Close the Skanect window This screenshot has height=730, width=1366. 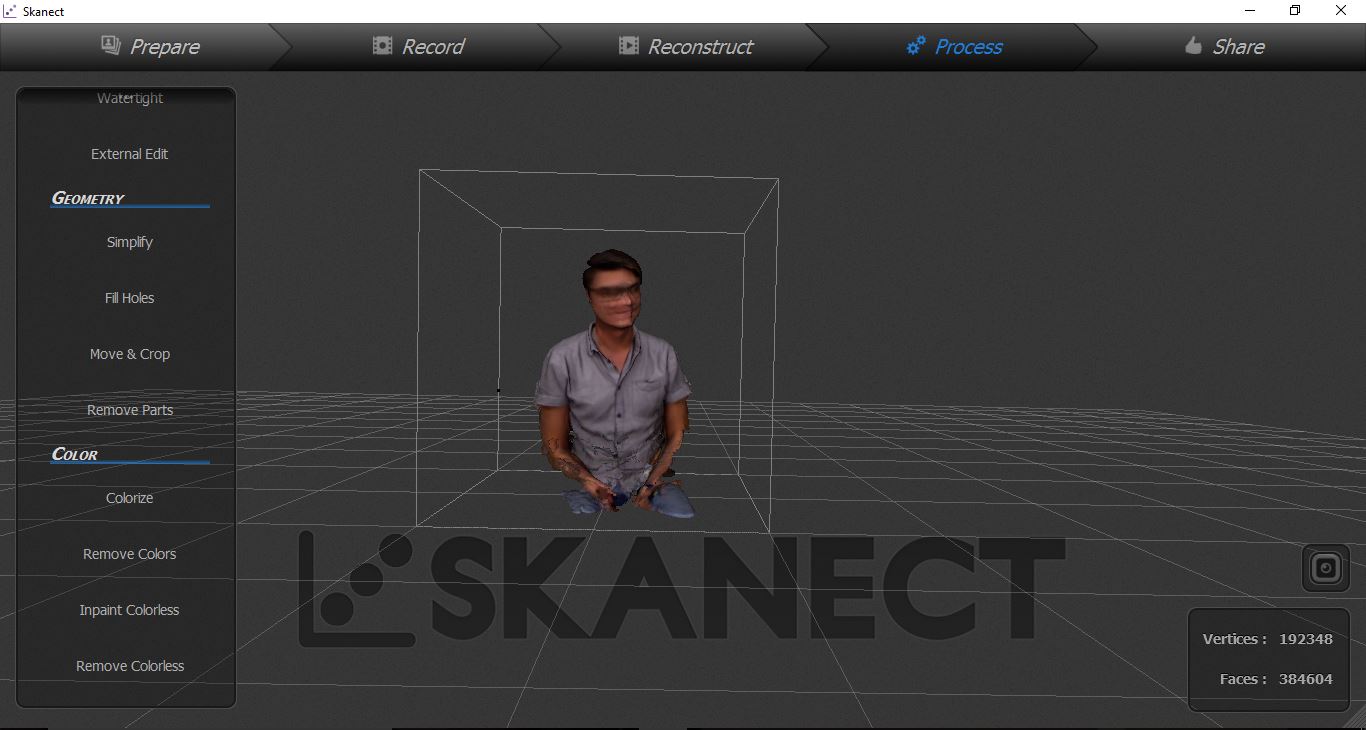(x=1342, y=11)
